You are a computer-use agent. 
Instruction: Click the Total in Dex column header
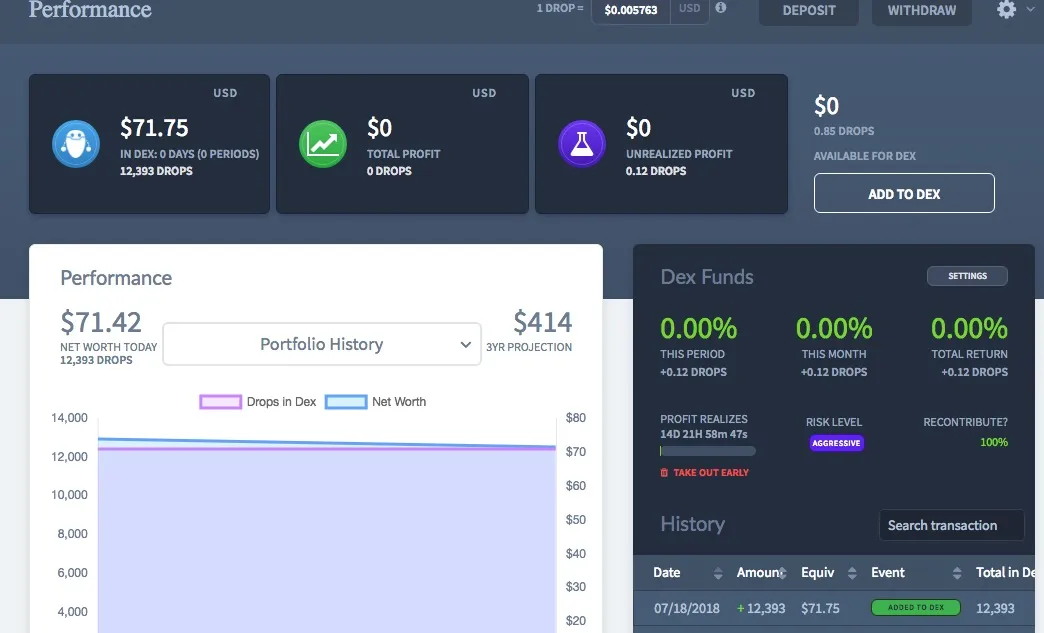[x=1005, y=572]
